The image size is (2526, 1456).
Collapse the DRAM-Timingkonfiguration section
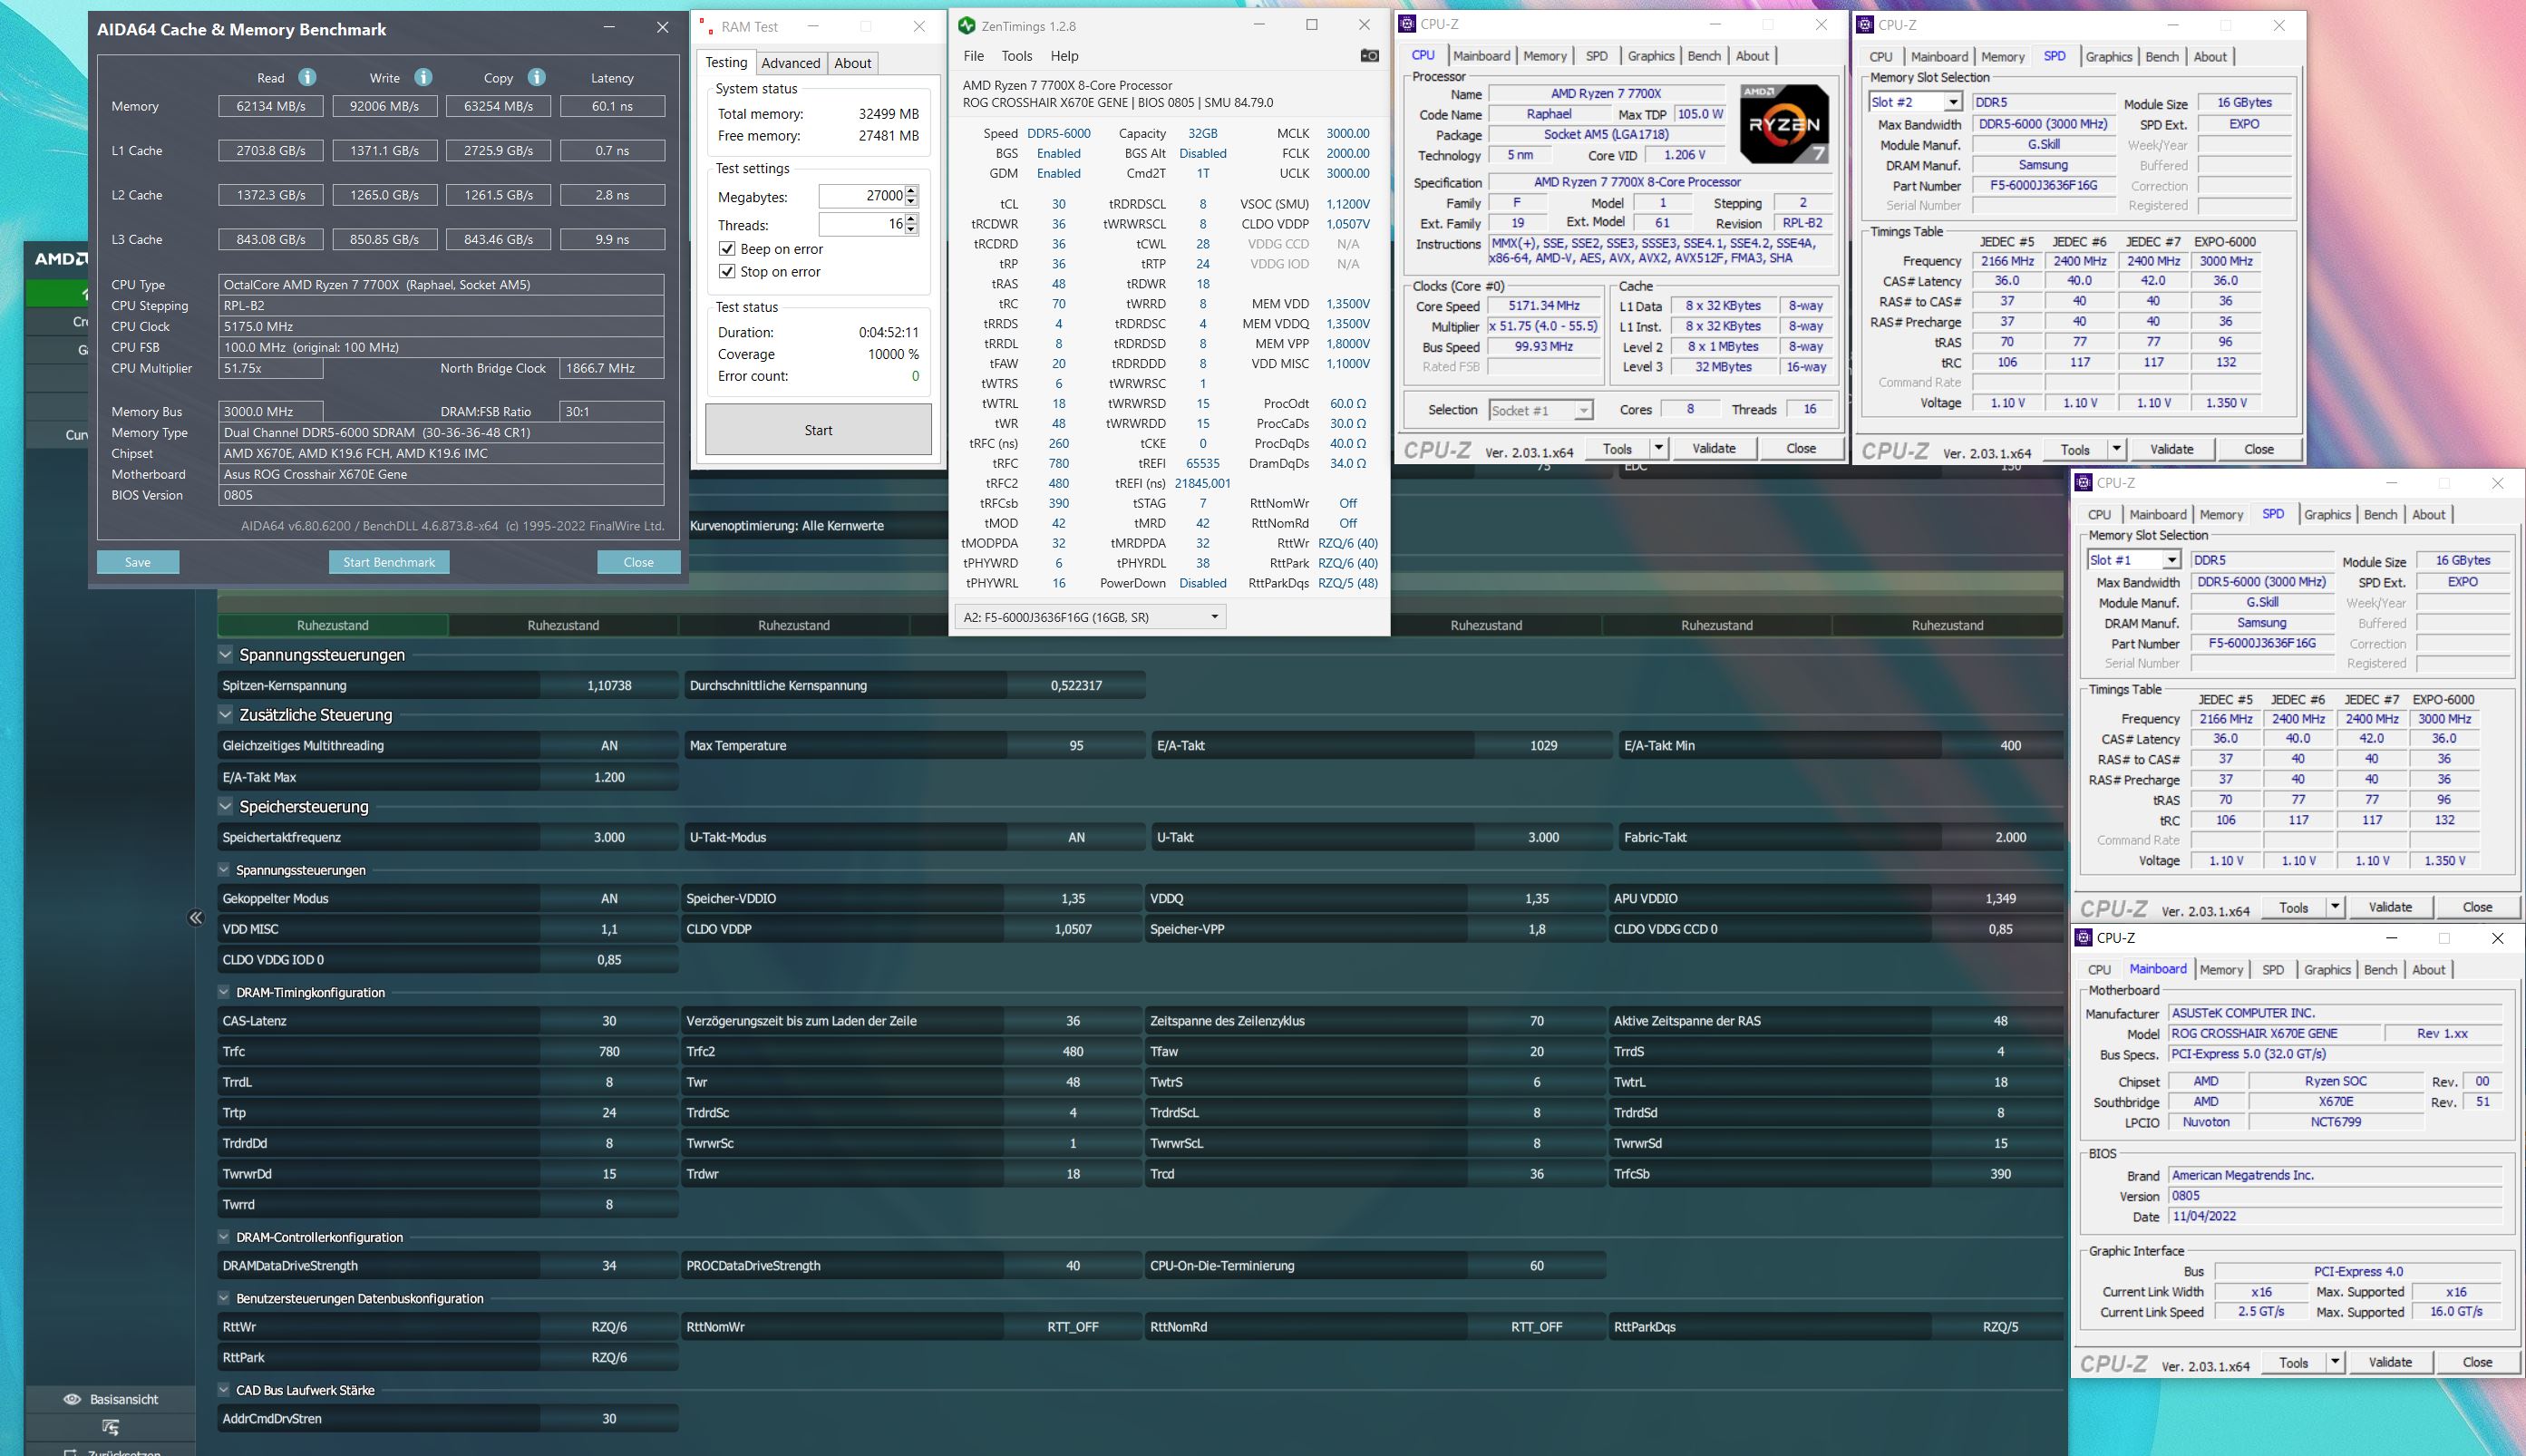click(224, 992)
